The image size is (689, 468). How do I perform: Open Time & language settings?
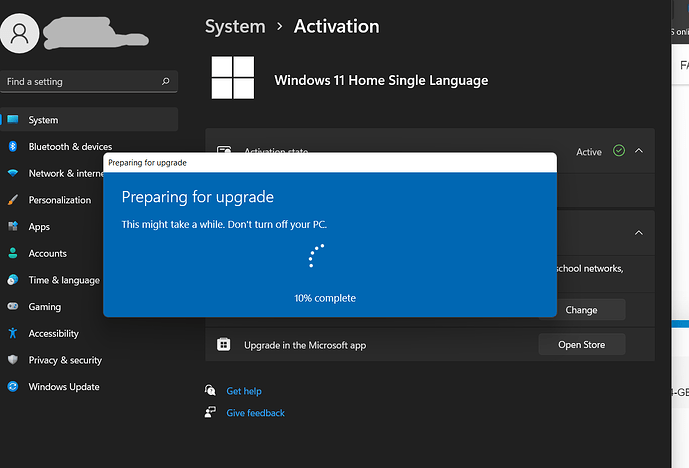(x=64, y=281)
